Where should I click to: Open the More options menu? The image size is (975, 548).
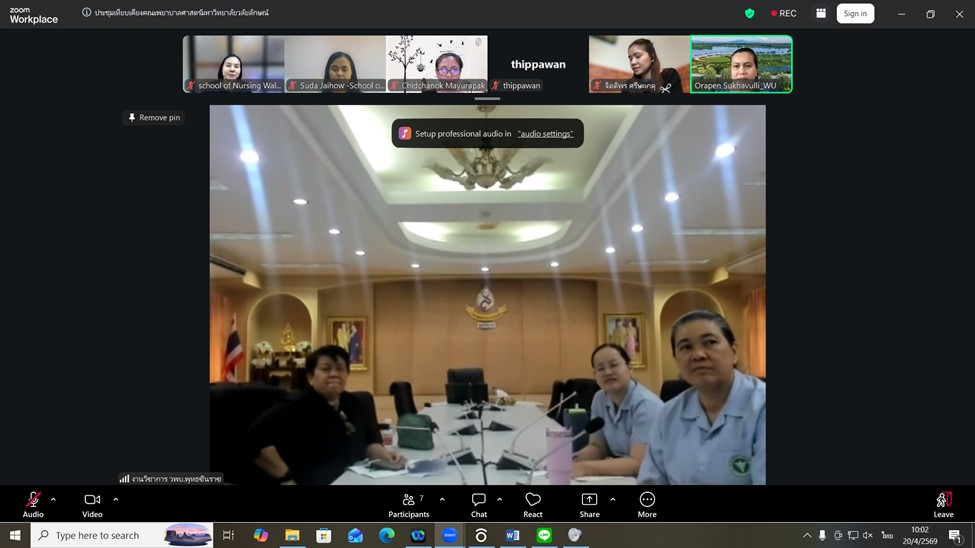click(x=647, y=504)
